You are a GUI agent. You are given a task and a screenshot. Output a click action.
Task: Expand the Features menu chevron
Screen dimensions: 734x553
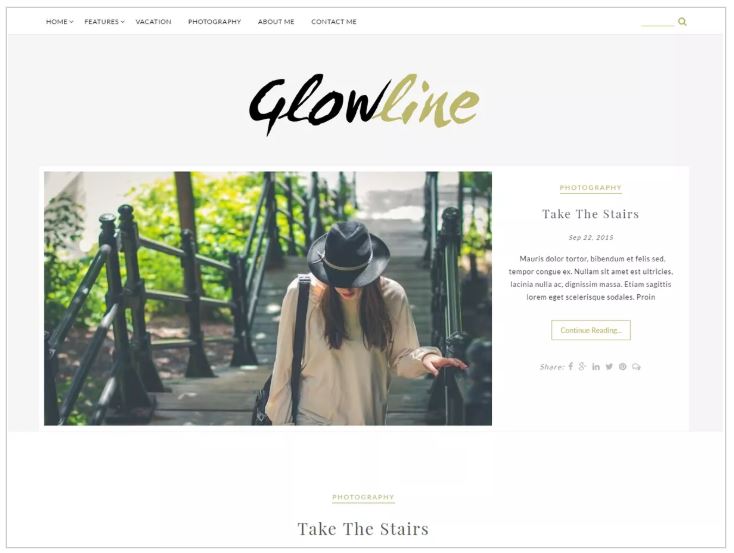pyautogui.click(x=123, y=22)
